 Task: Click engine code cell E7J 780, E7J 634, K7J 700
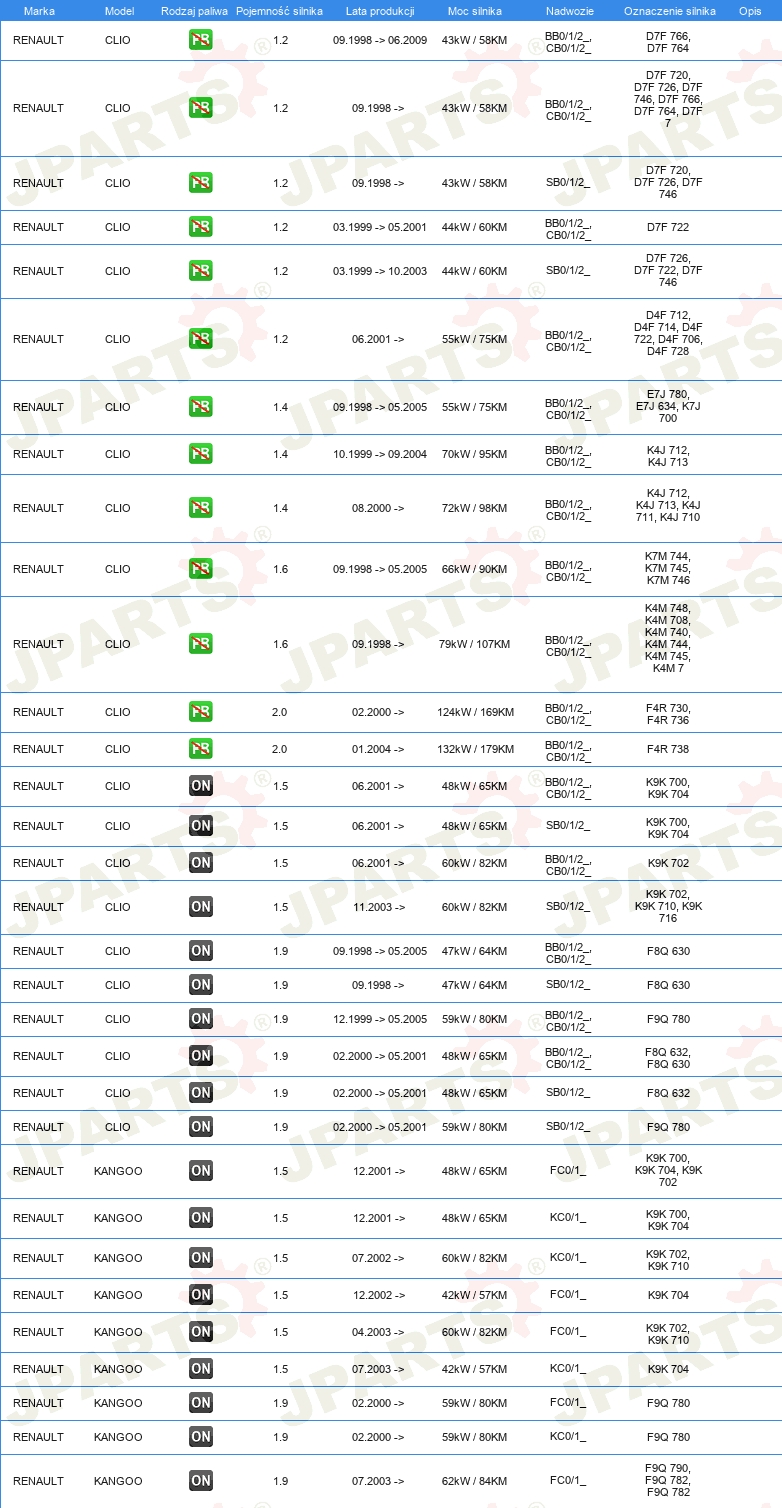[x=668, y=406]
